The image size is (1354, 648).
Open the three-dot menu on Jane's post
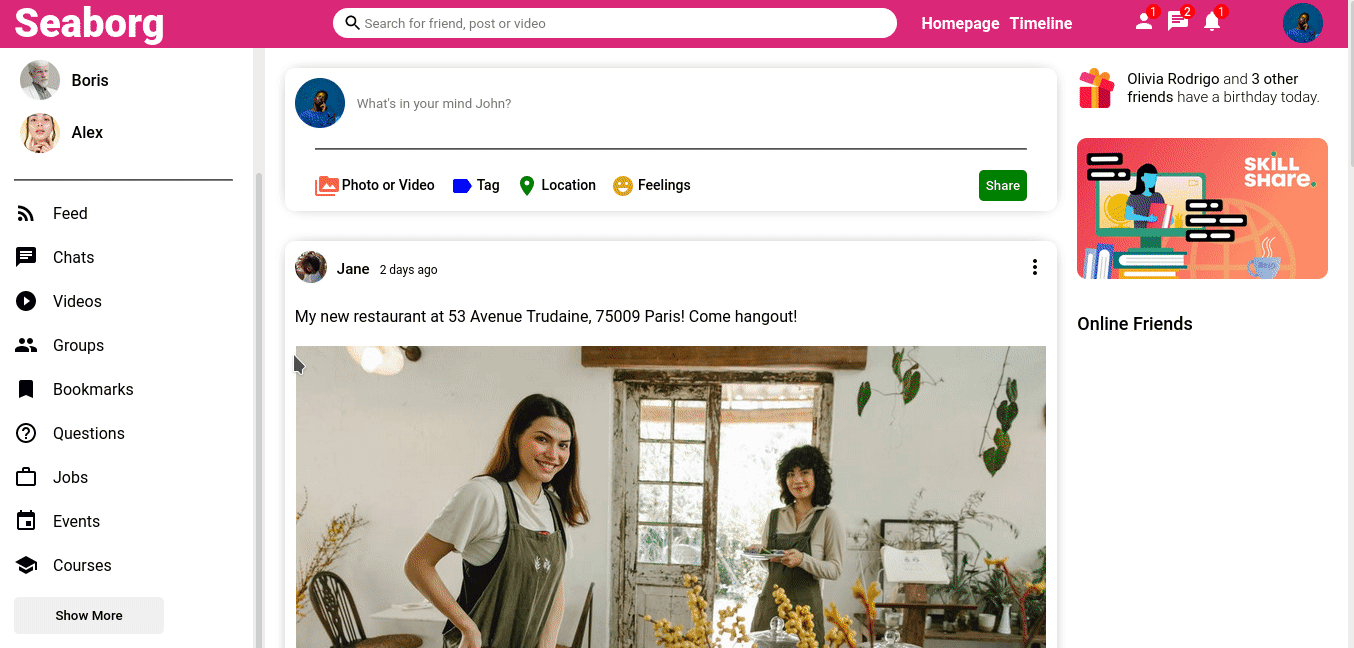point(1034,267)
